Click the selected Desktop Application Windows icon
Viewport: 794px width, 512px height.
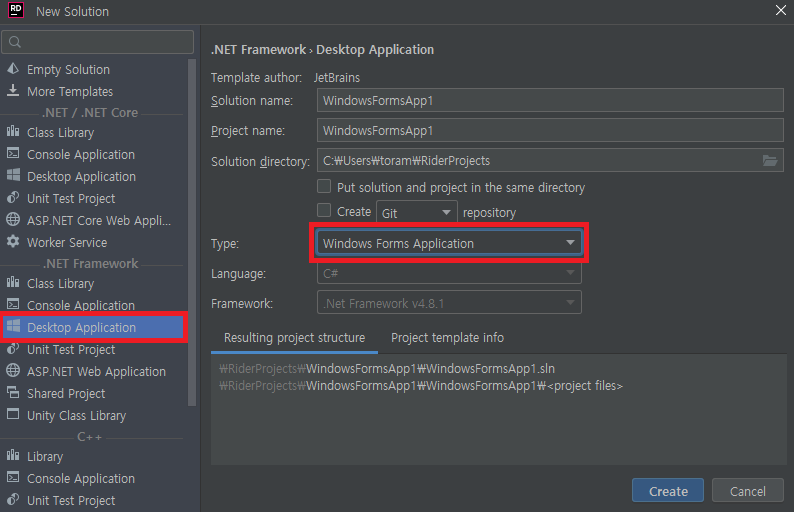pos(13,326)
